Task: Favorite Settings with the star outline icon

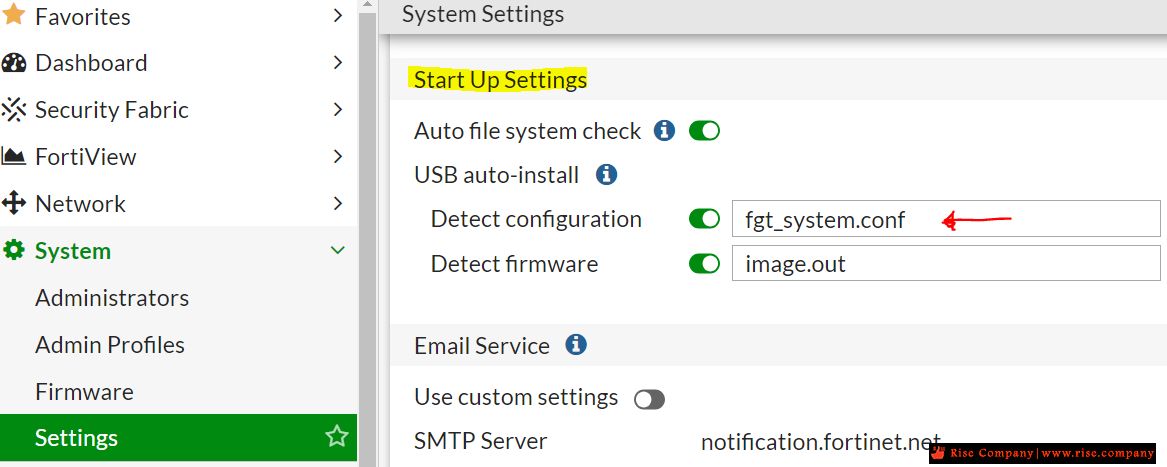Action: pyautogui.click(x=337, y=436)
